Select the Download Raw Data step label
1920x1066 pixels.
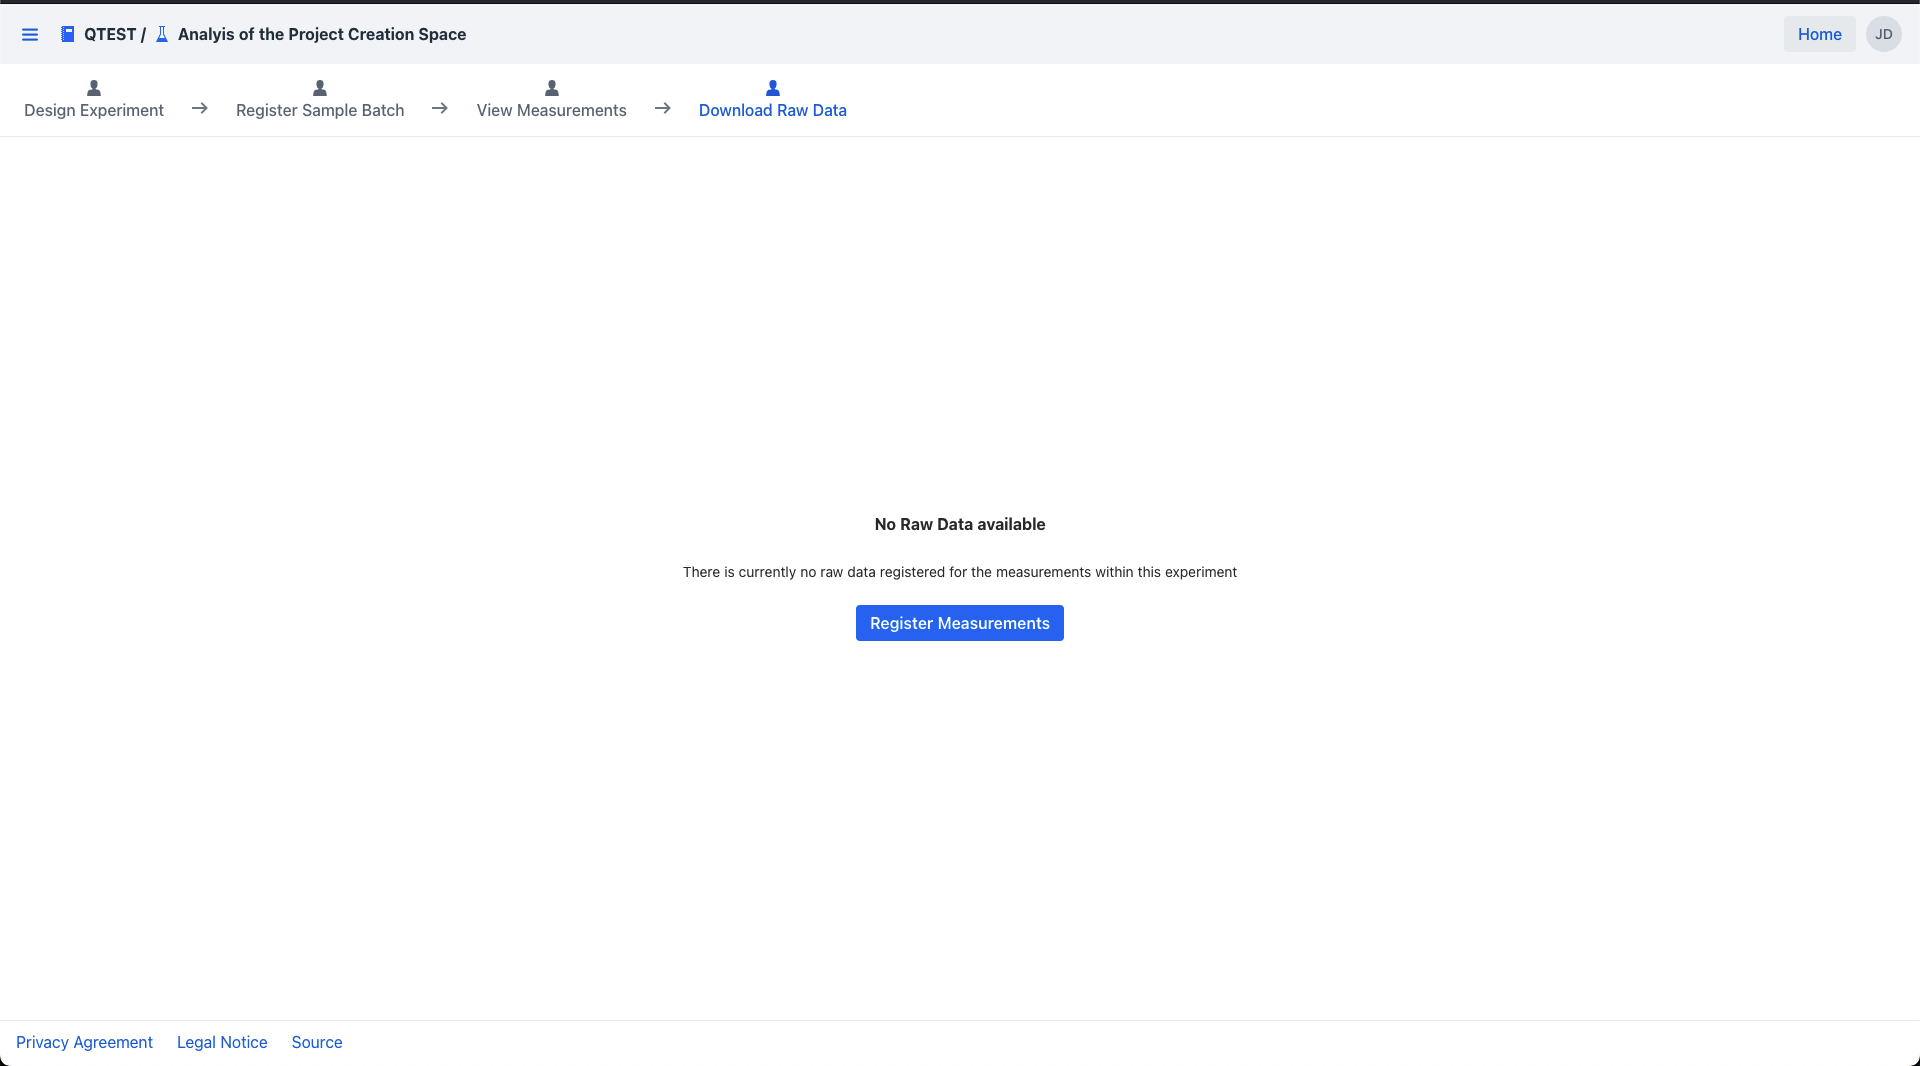(x=772, y=111)
